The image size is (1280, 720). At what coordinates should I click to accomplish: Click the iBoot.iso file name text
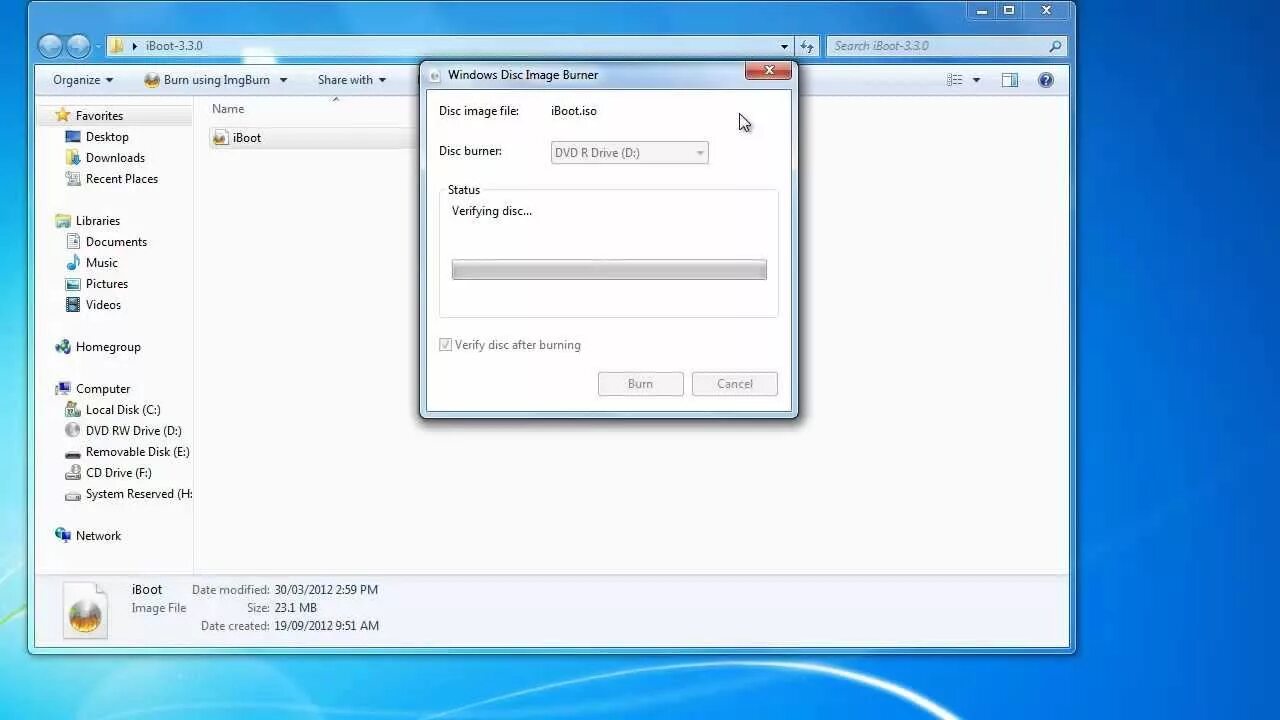tap(574, 111)
